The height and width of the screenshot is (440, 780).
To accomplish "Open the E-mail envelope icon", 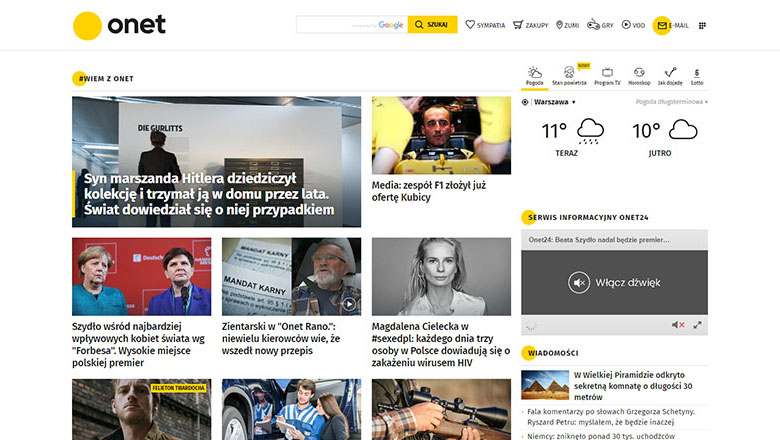I will [x=661, y=25].
